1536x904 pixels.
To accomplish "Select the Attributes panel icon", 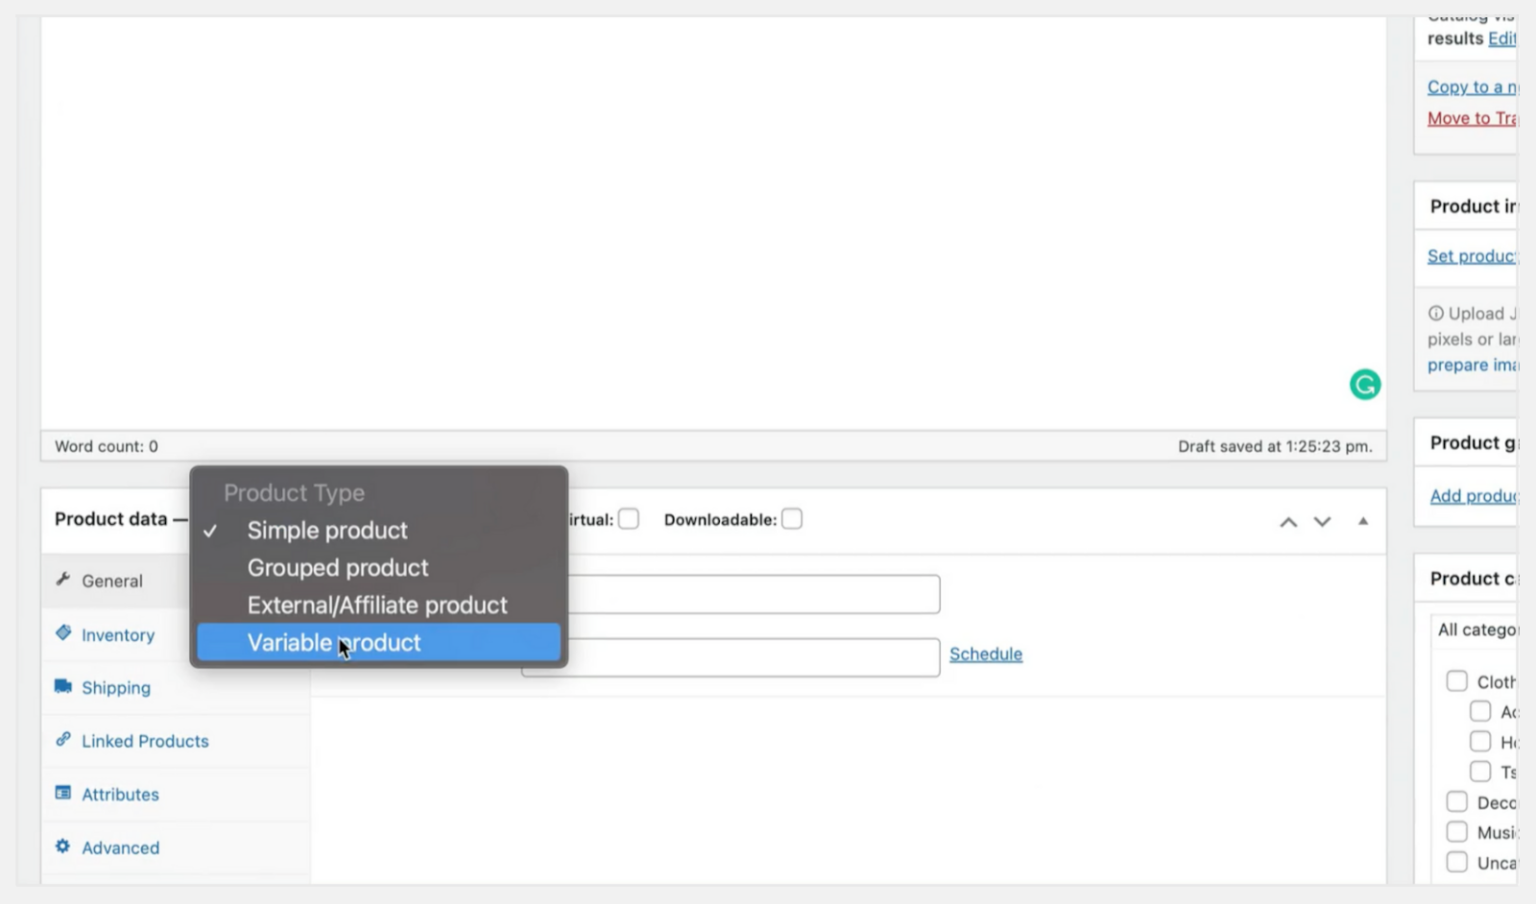I will [x=62, y=794].
